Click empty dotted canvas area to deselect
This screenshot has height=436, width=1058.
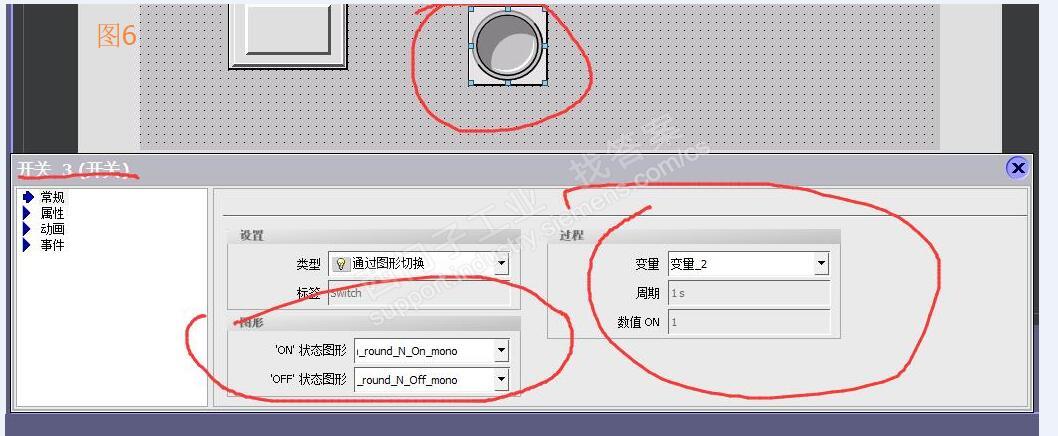coord(742,81)
